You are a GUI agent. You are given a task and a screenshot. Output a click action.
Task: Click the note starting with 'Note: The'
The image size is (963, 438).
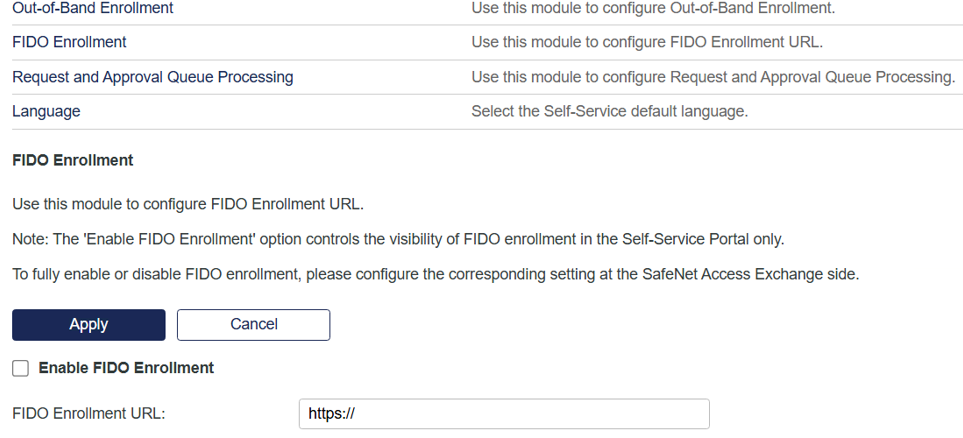coord(397,239)
